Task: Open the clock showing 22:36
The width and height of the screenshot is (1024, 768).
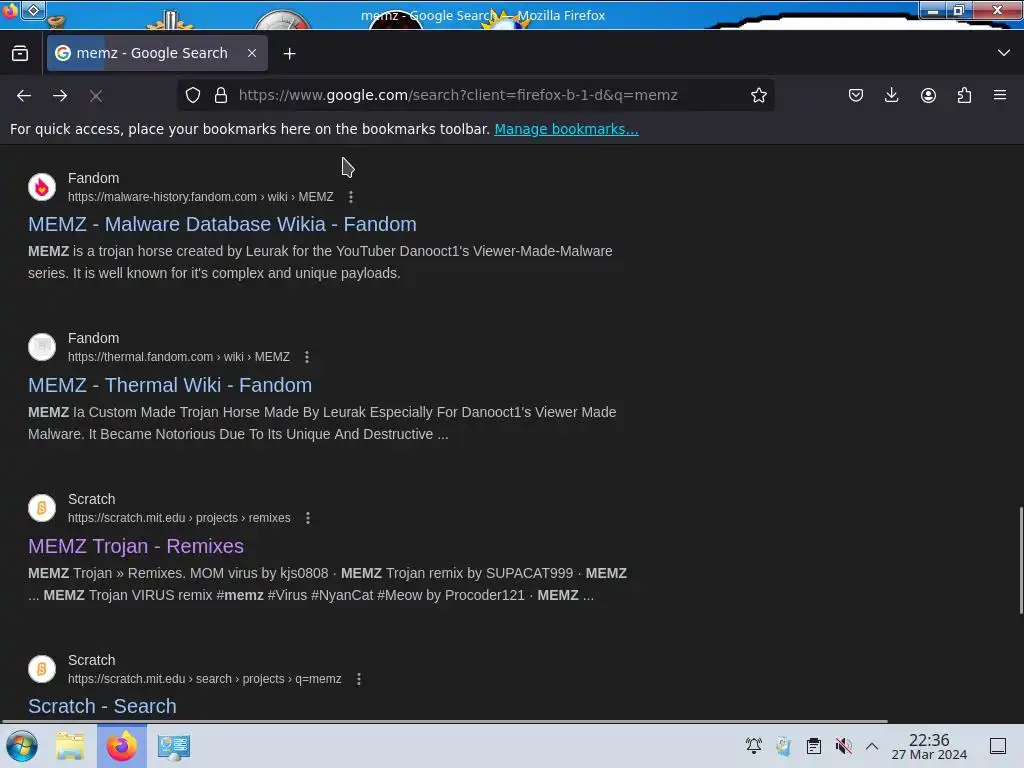Action: (929, 746)
